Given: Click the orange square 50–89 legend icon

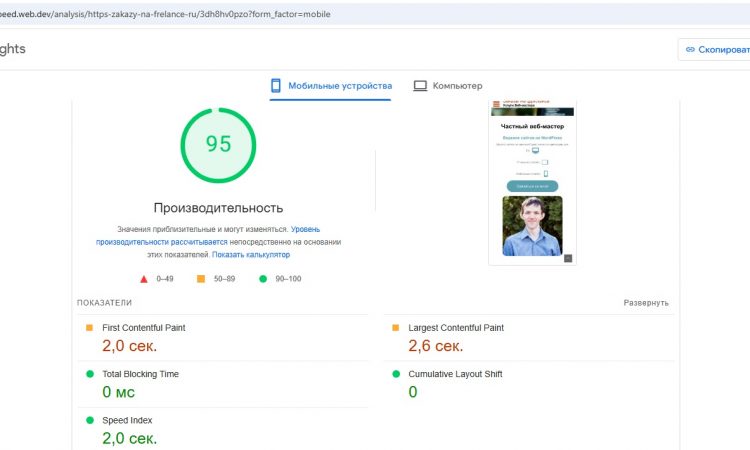Looking at the screenshot, I should (201, 279).
